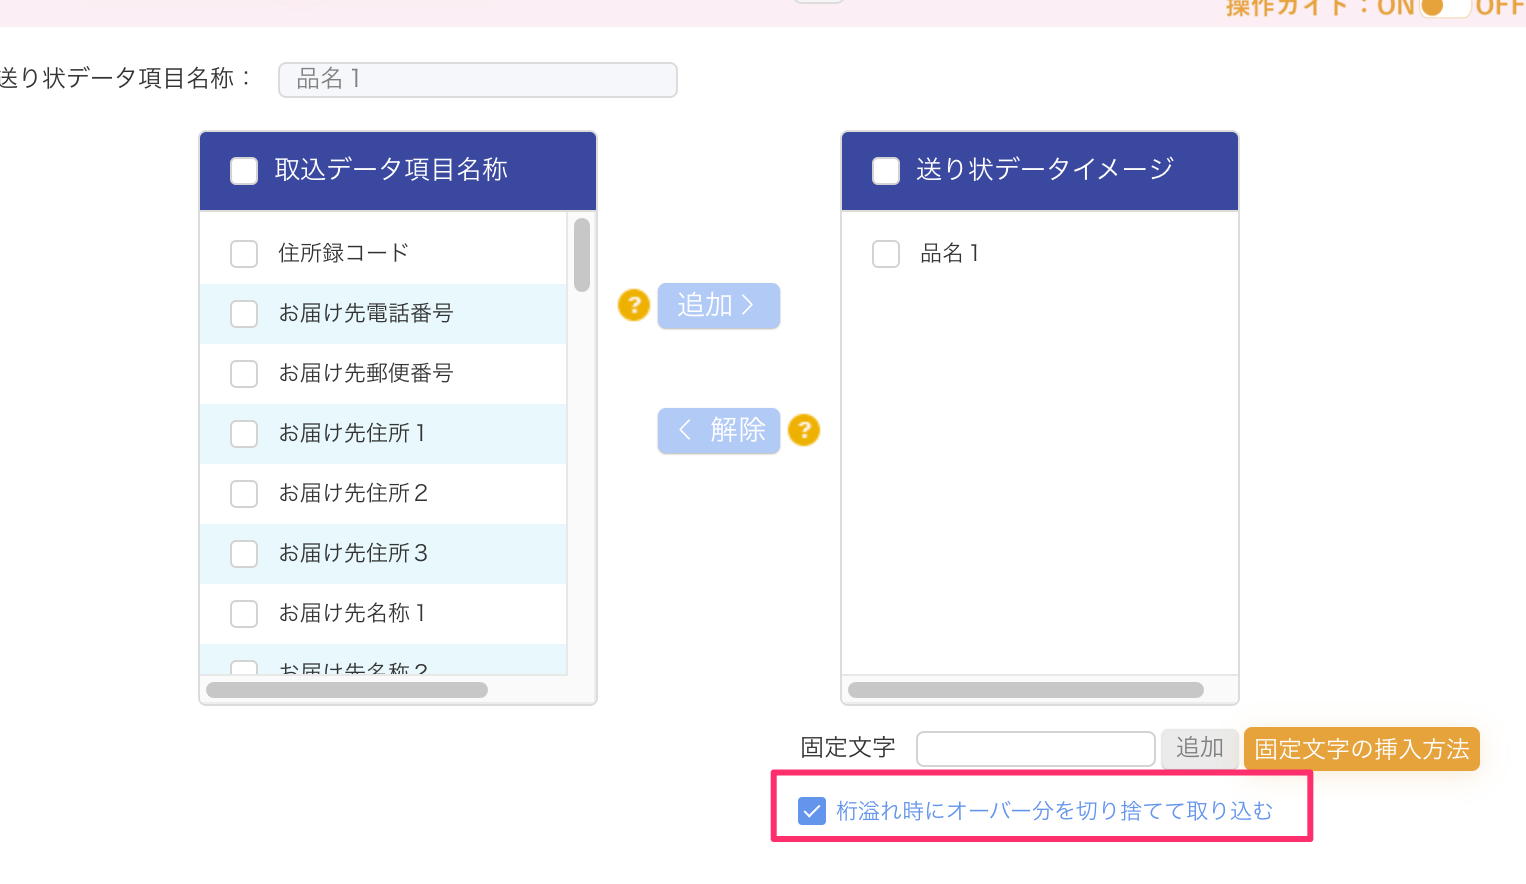
Task: Toggle the 操作ガイド ON/OFF switch
Action: 1444,8
